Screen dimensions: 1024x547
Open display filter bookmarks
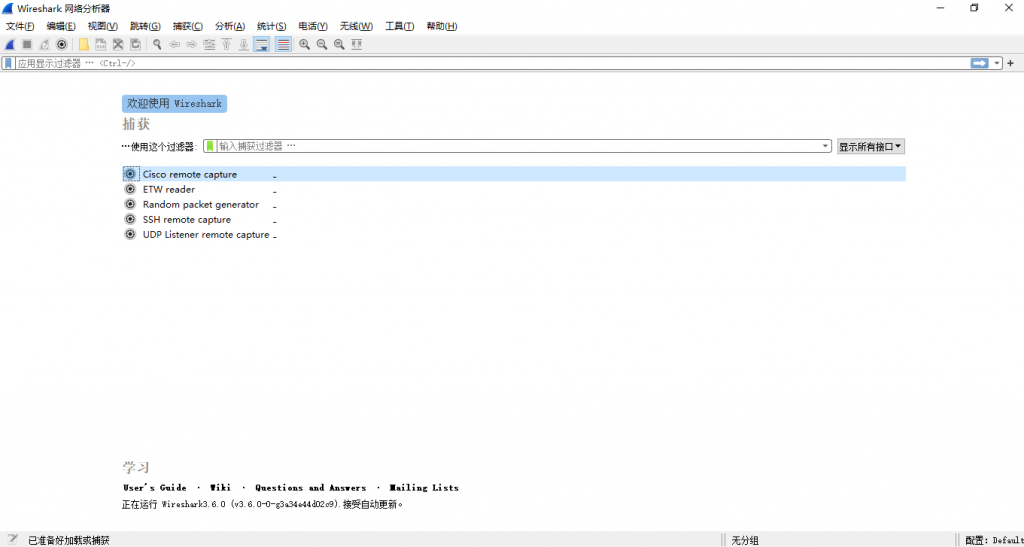coord(8,63)
